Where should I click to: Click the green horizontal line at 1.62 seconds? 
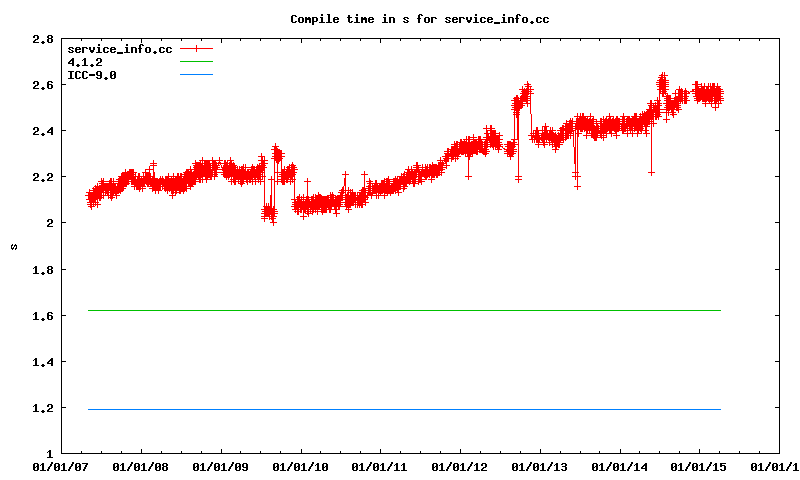pyautogui.click(x=400, y=310)
